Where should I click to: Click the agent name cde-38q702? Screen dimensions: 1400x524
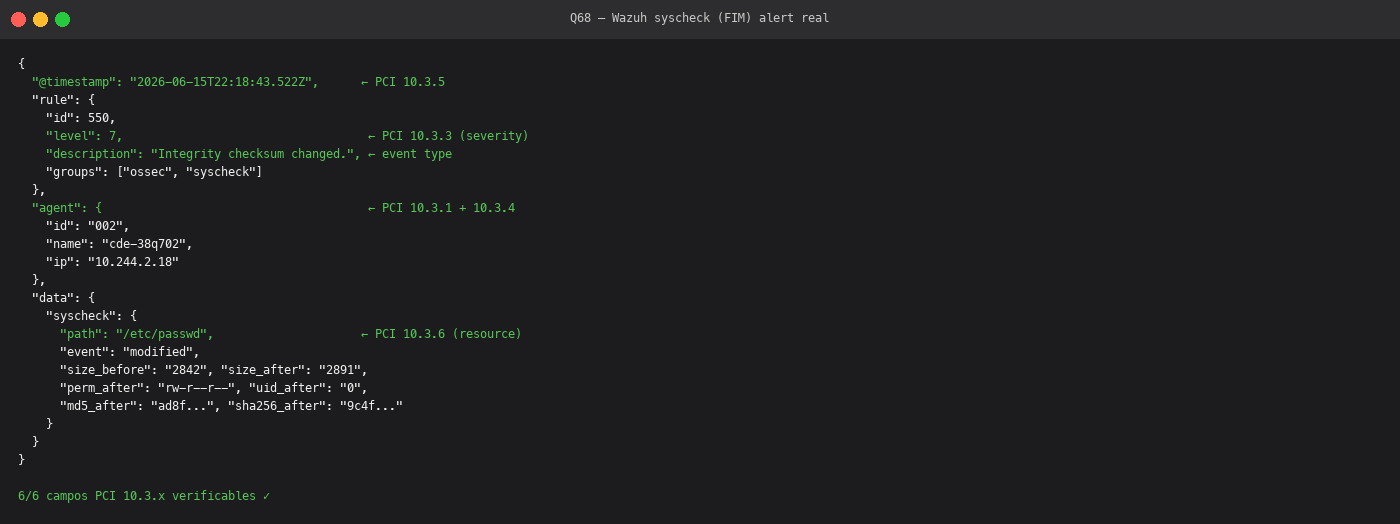[144, 244]
